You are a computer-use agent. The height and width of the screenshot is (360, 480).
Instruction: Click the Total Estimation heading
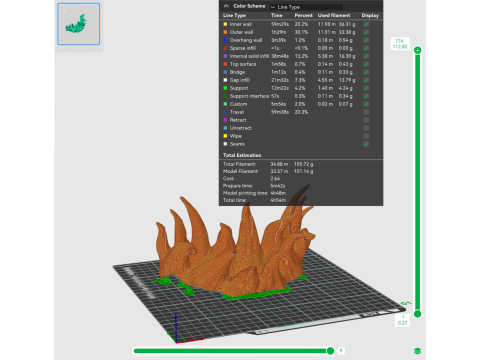(242, 155)
